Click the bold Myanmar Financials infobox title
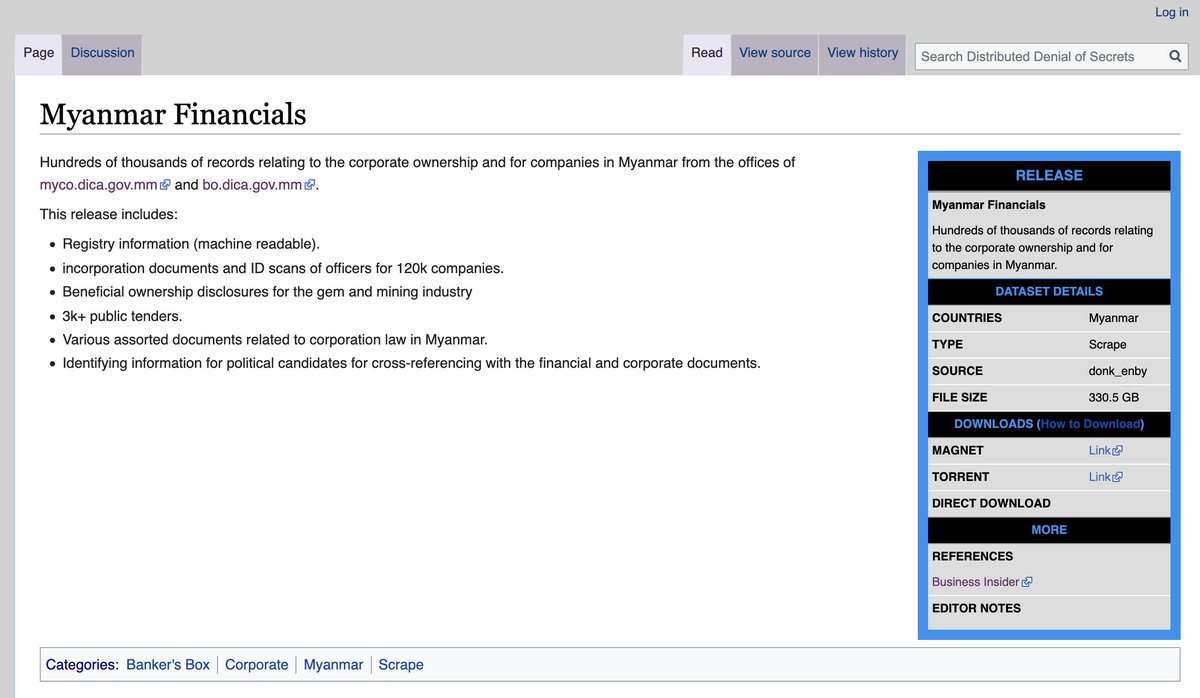 pos(988,205)
